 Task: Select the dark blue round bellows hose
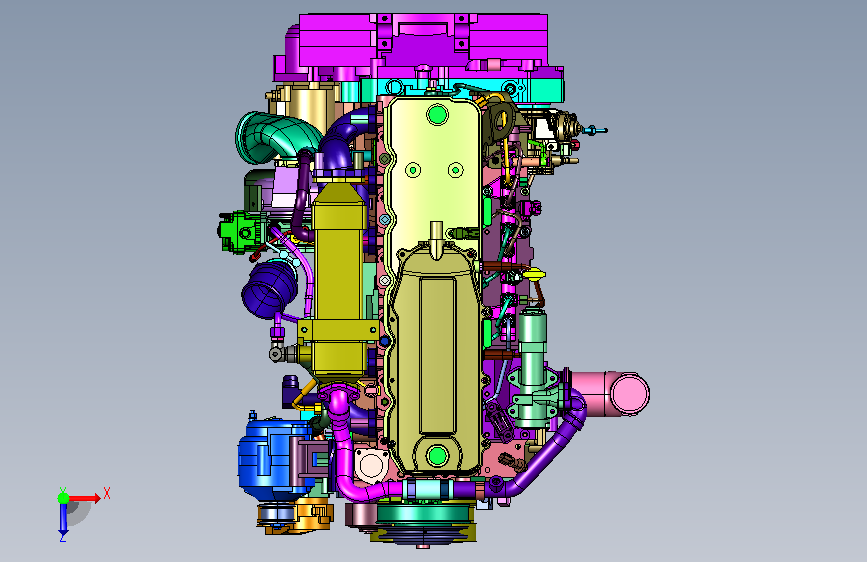pos(270,289)
